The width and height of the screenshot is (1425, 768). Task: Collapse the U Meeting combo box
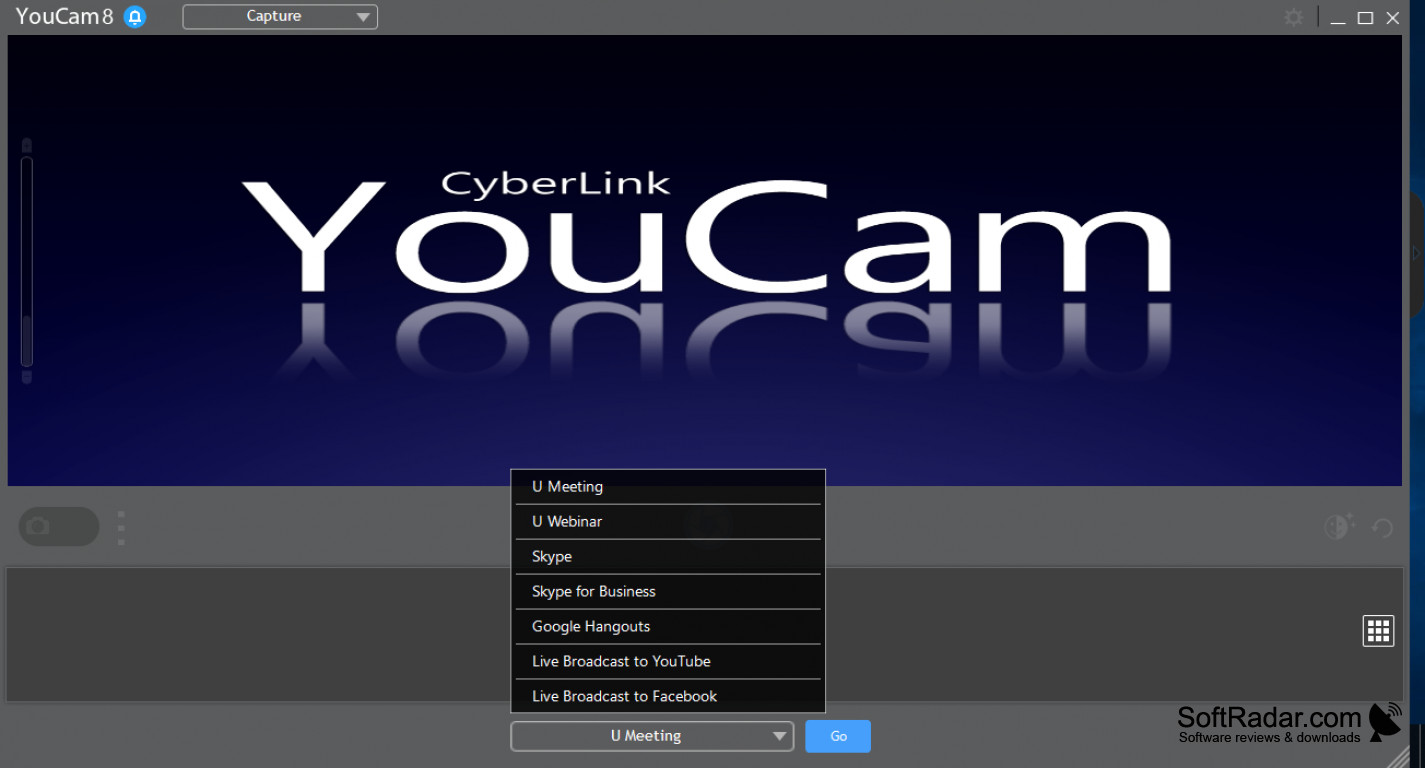pos(652,736)
